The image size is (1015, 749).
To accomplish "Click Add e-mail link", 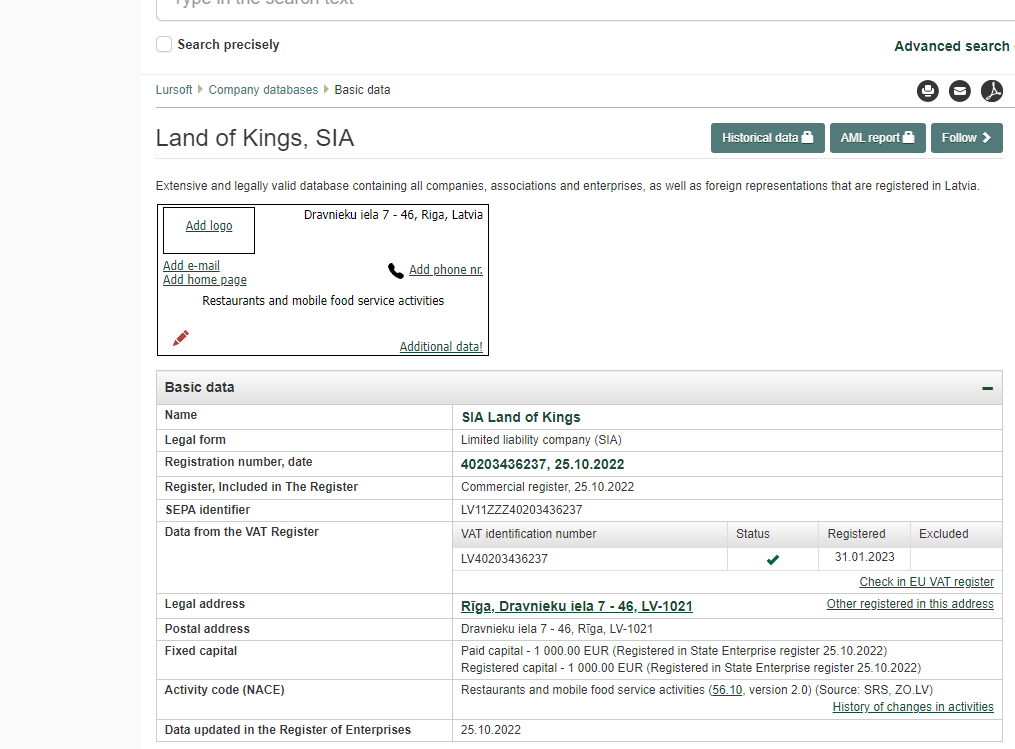I will (191, 265).
